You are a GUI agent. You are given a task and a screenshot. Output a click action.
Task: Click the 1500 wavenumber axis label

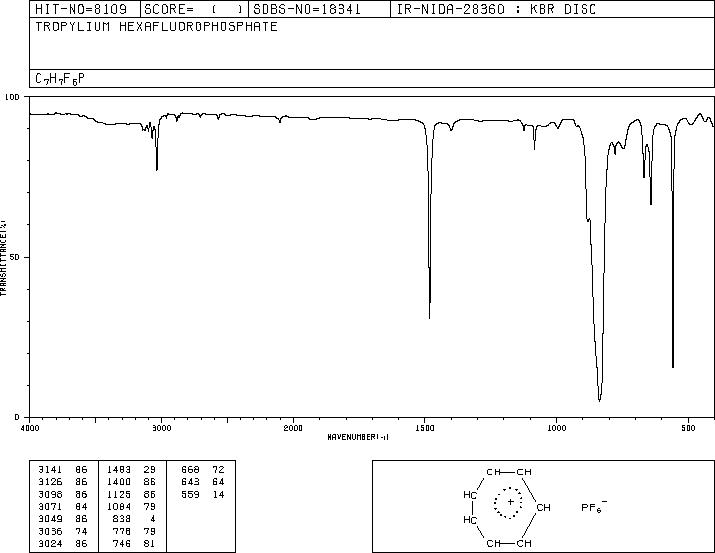pos(425,428)
